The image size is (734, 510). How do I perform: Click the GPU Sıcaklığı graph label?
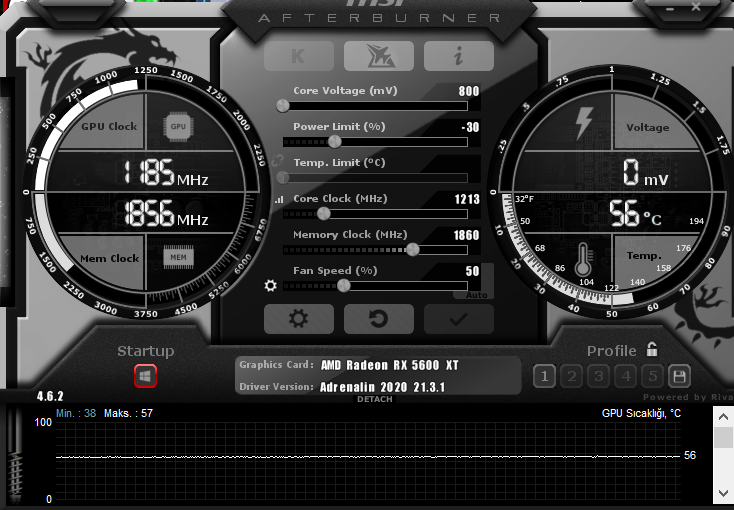point(641,414)
